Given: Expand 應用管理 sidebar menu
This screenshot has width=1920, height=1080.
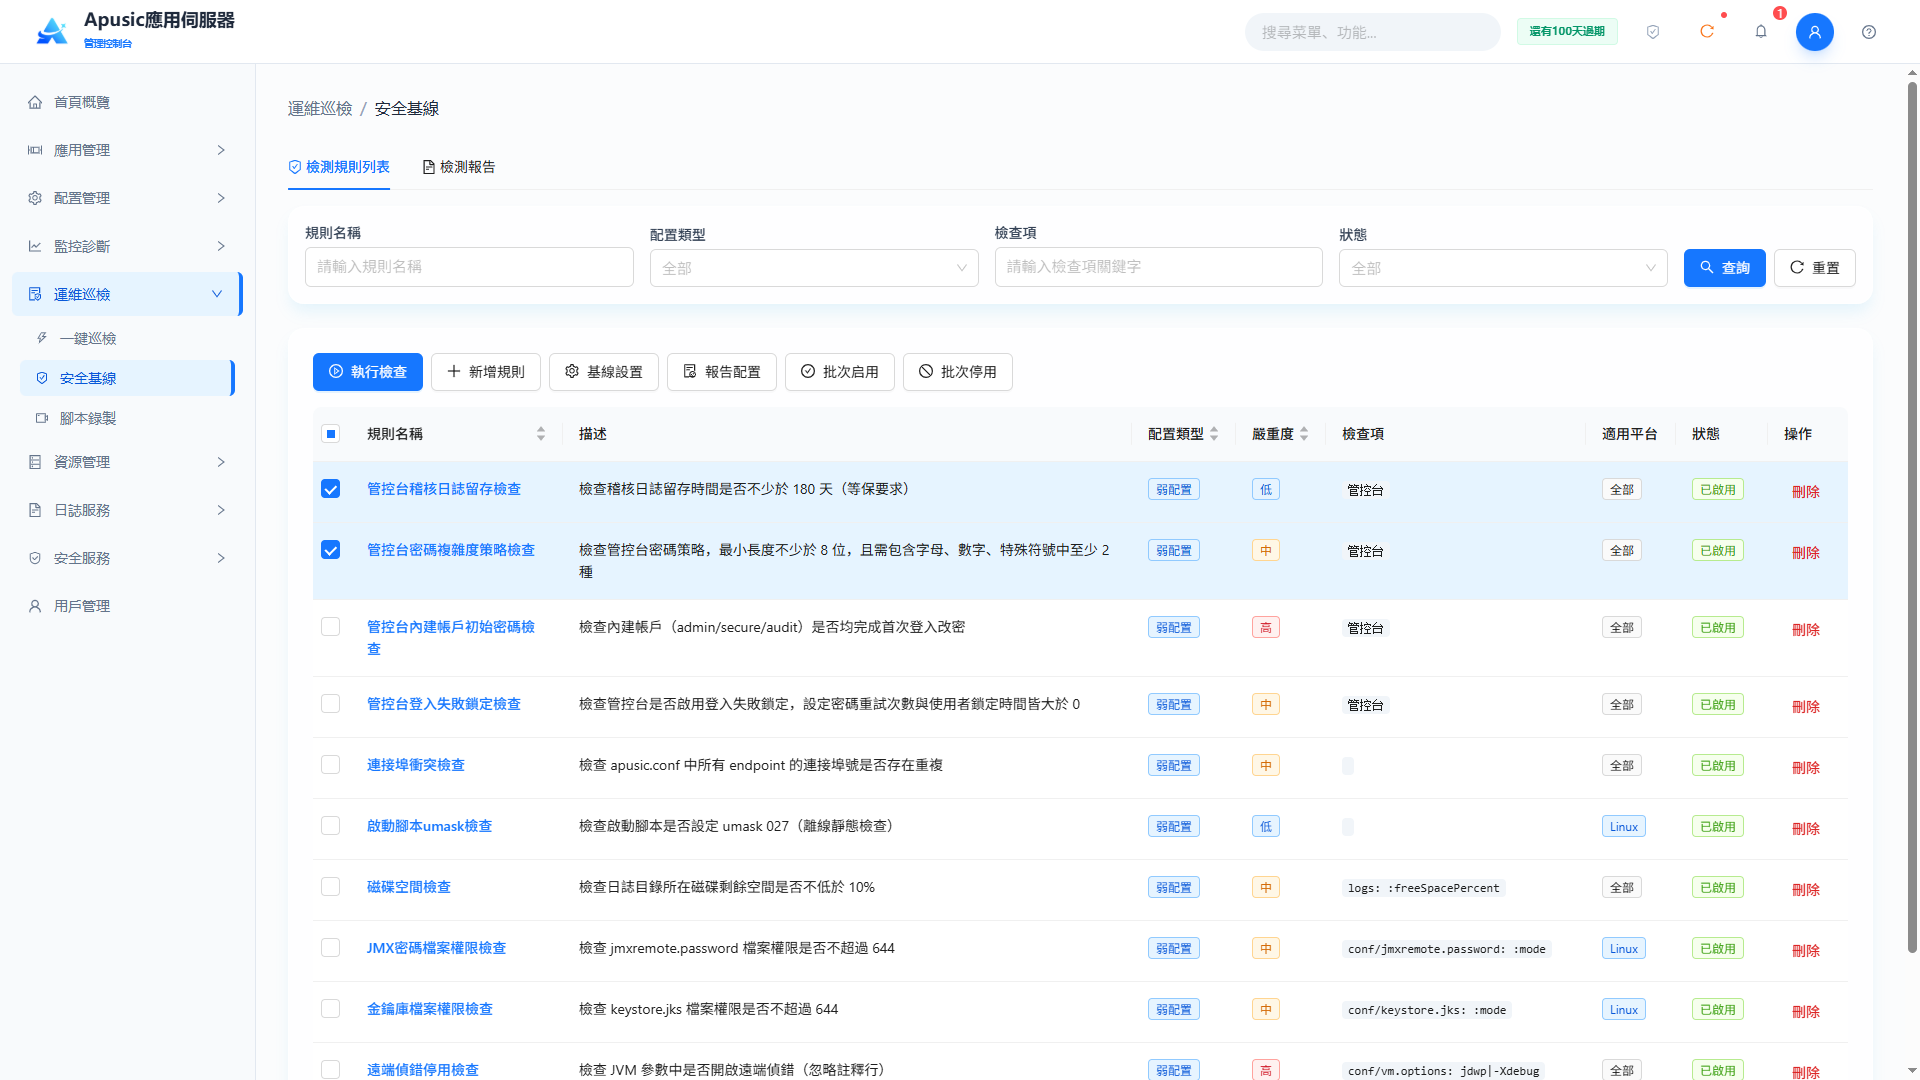Looking at the screenshot, I should pos(128,150).
